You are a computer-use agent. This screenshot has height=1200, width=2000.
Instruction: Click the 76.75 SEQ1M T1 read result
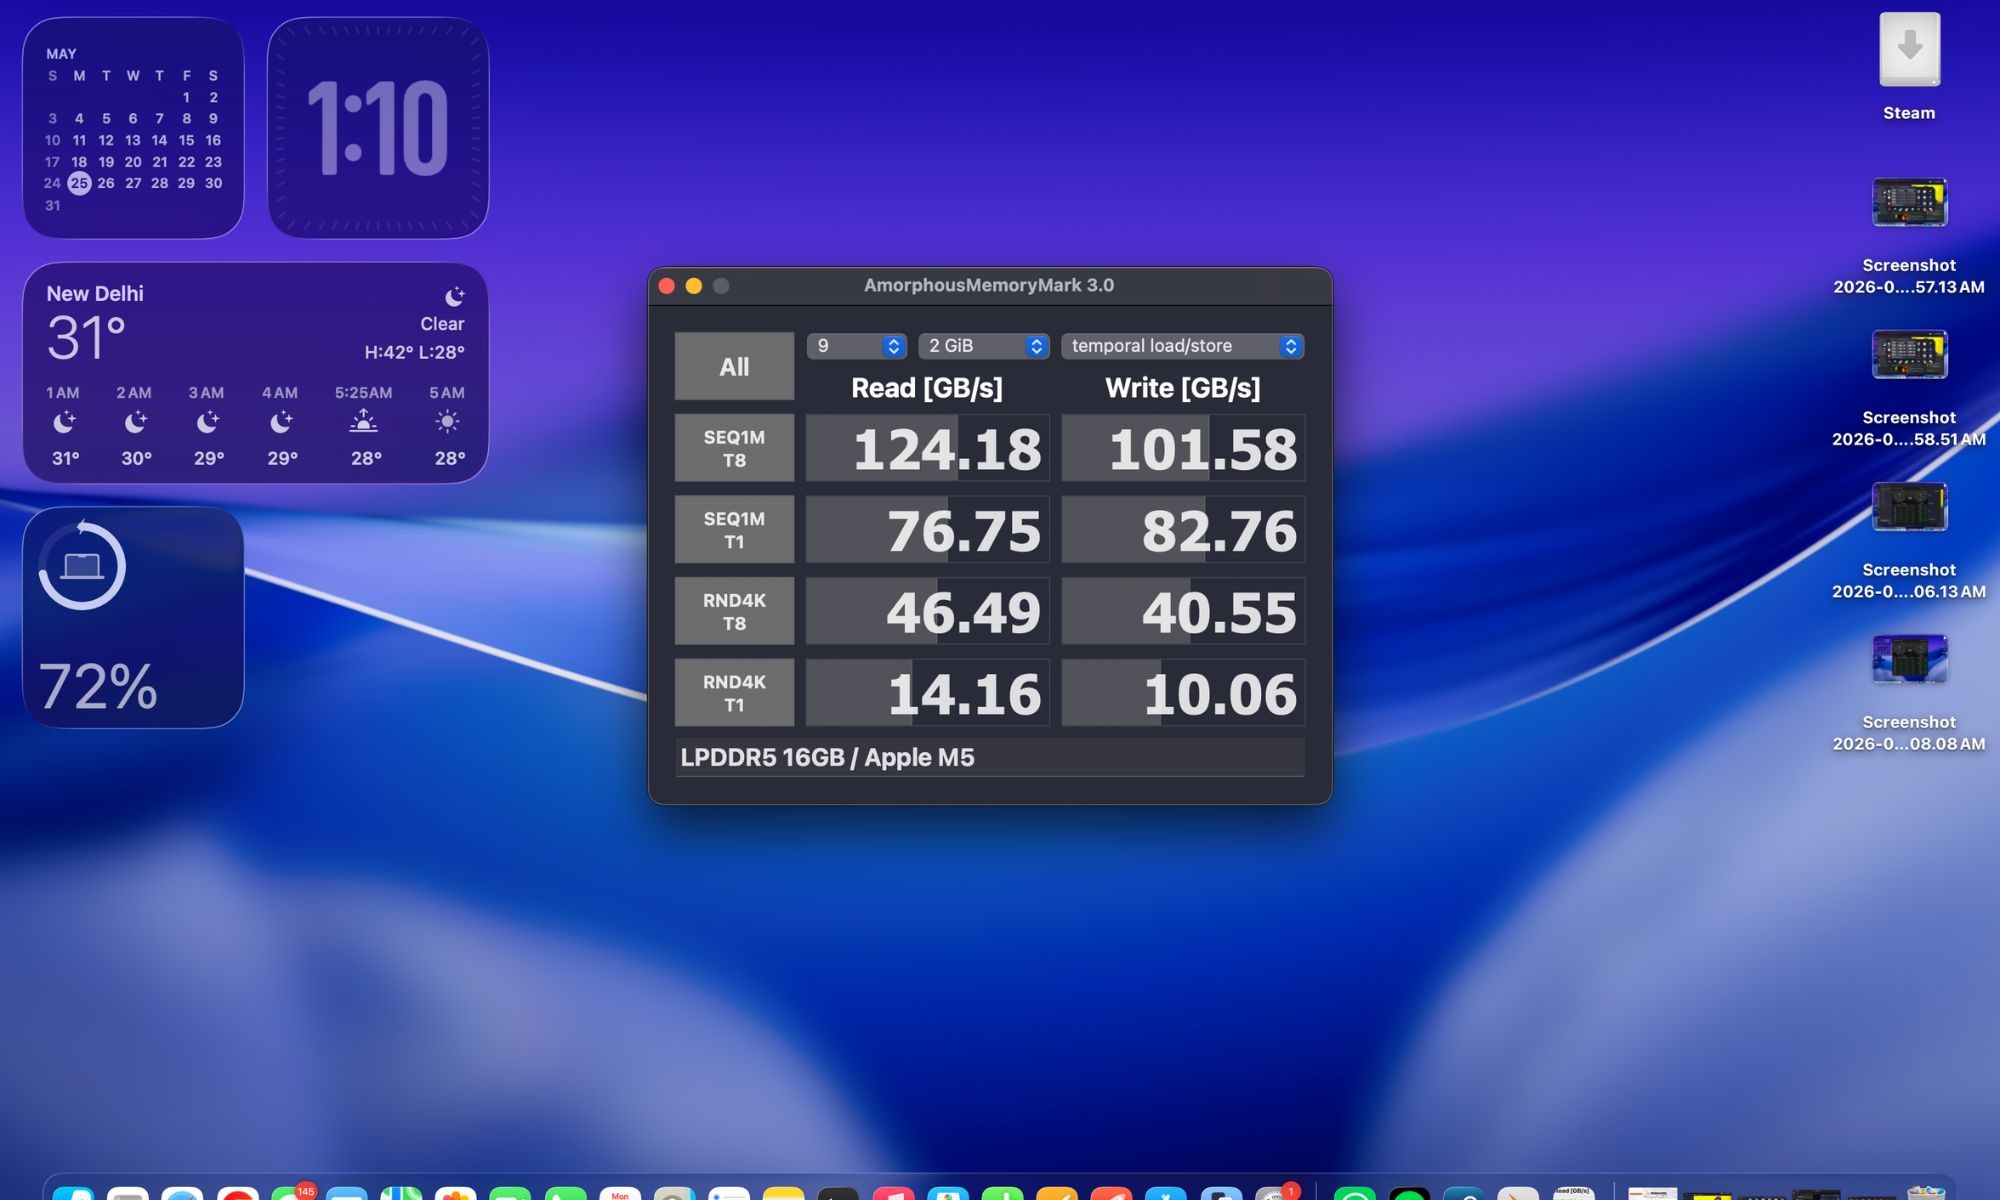[927, 530]
